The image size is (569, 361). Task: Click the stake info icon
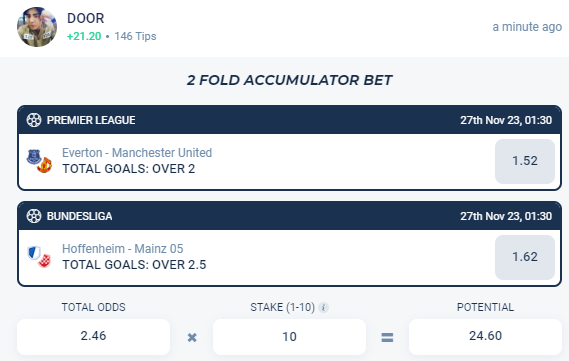coord(323,308)
